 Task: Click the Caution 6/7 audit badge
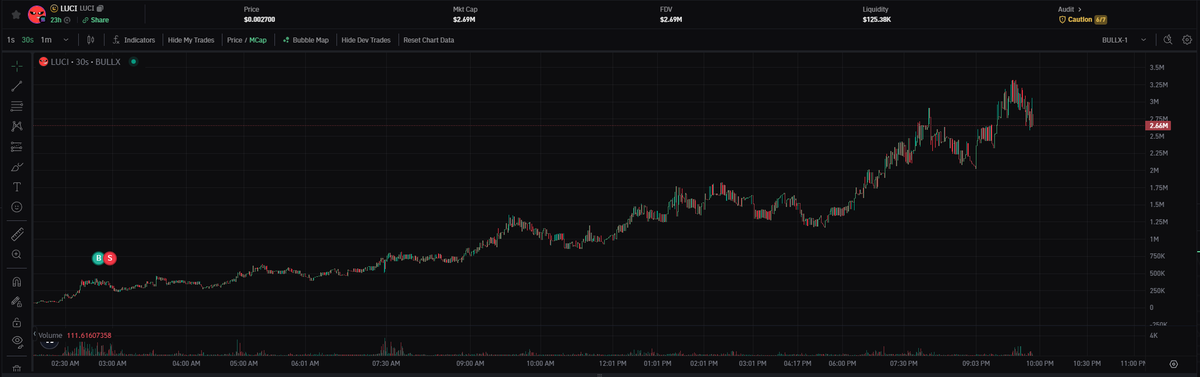(x=1082, y=19)
